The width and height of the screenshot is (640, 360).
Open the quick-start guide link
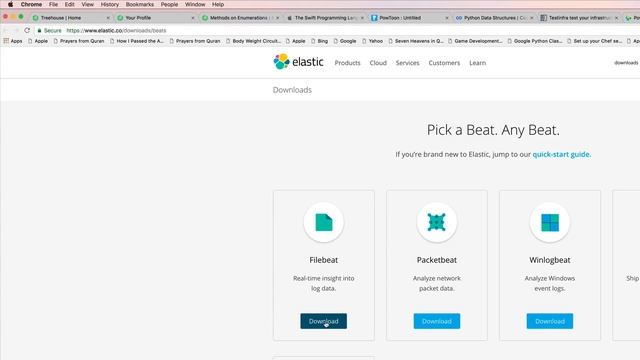(x=562, y=154)
